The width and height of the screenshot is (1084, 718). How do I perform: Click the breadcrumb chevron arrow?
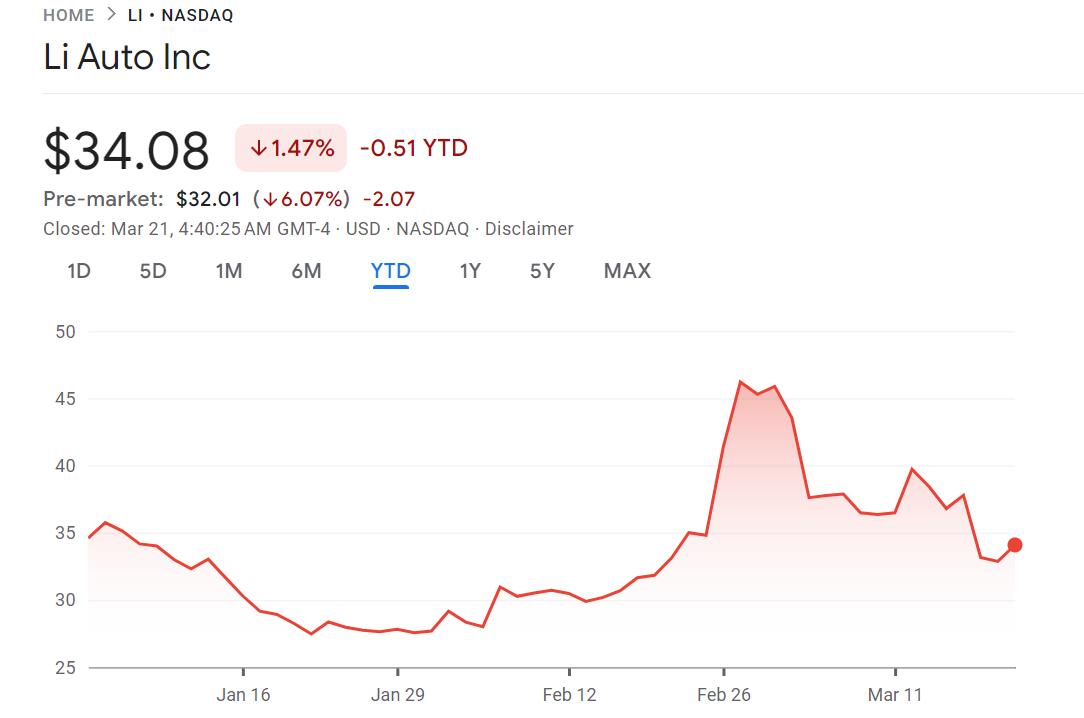(x=111, y=15)
